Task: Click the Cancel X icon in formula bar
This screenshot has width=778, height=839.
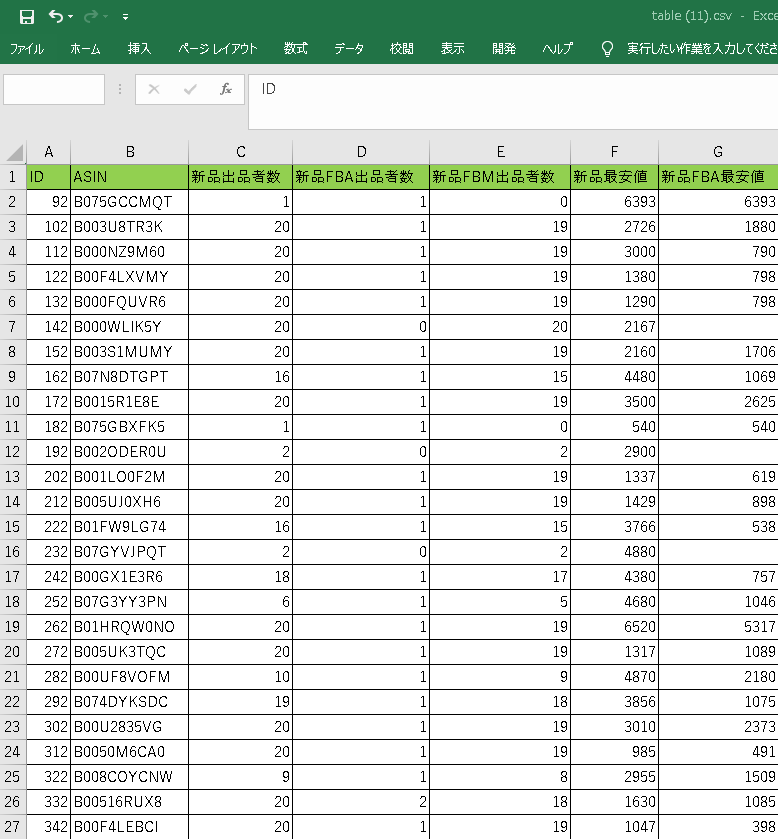Action: 153,89
